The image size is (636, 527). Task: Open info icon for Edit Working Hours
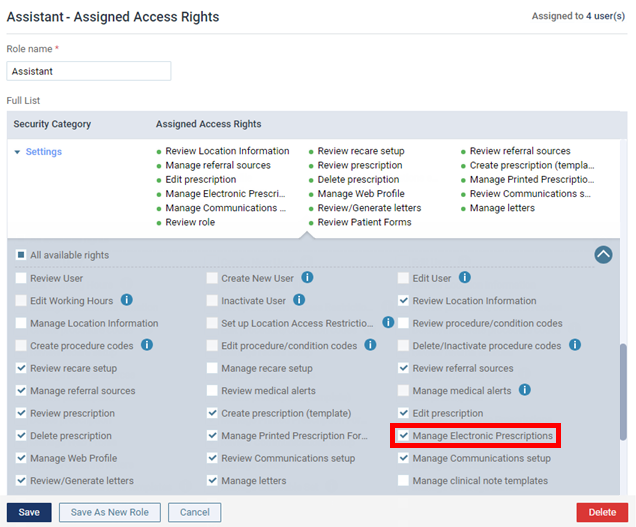(x=127, y=300)
